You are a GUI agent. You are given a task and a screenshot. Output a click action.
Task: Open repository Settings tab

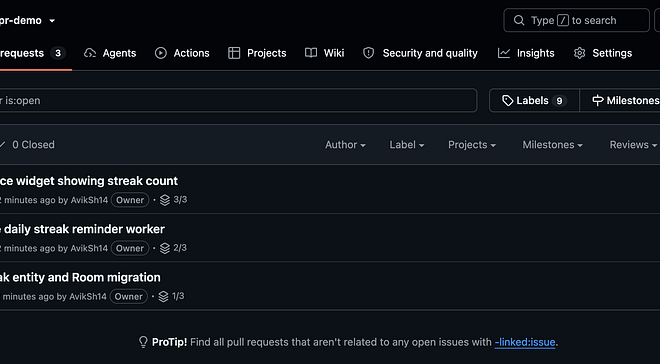pos(603,53)
